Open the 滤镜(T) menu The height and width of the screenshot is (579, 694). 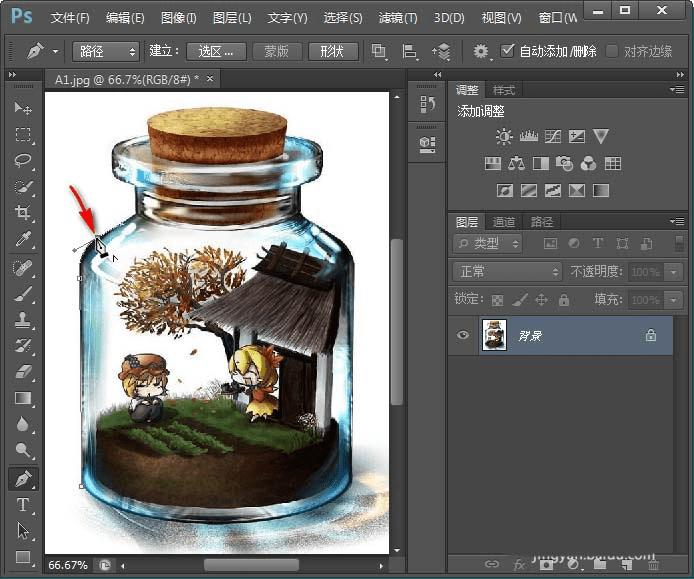(x=398, y=18)
